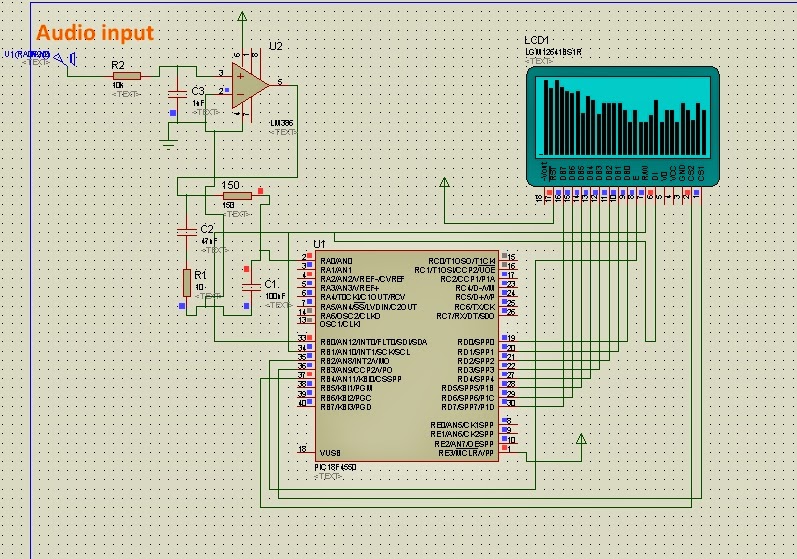Select the LM386 op-amp U2 symbol

248,85
